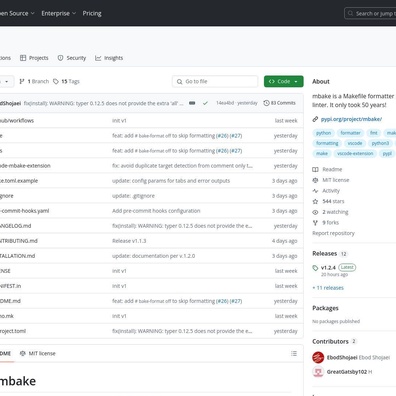Open the Readme link in About

(x=327, y=169)
